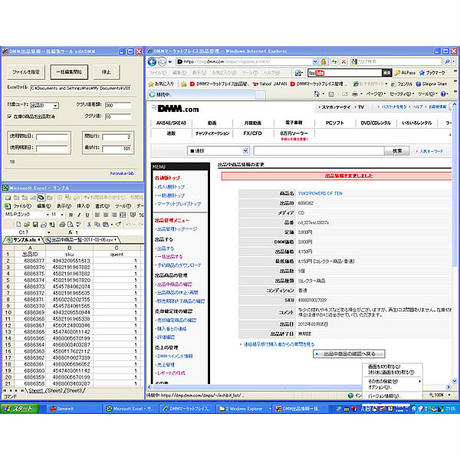Click the Italic icon in Excel toolbar
The height and width of the screenshot is (460, 460).
click(x=79, y=215)
